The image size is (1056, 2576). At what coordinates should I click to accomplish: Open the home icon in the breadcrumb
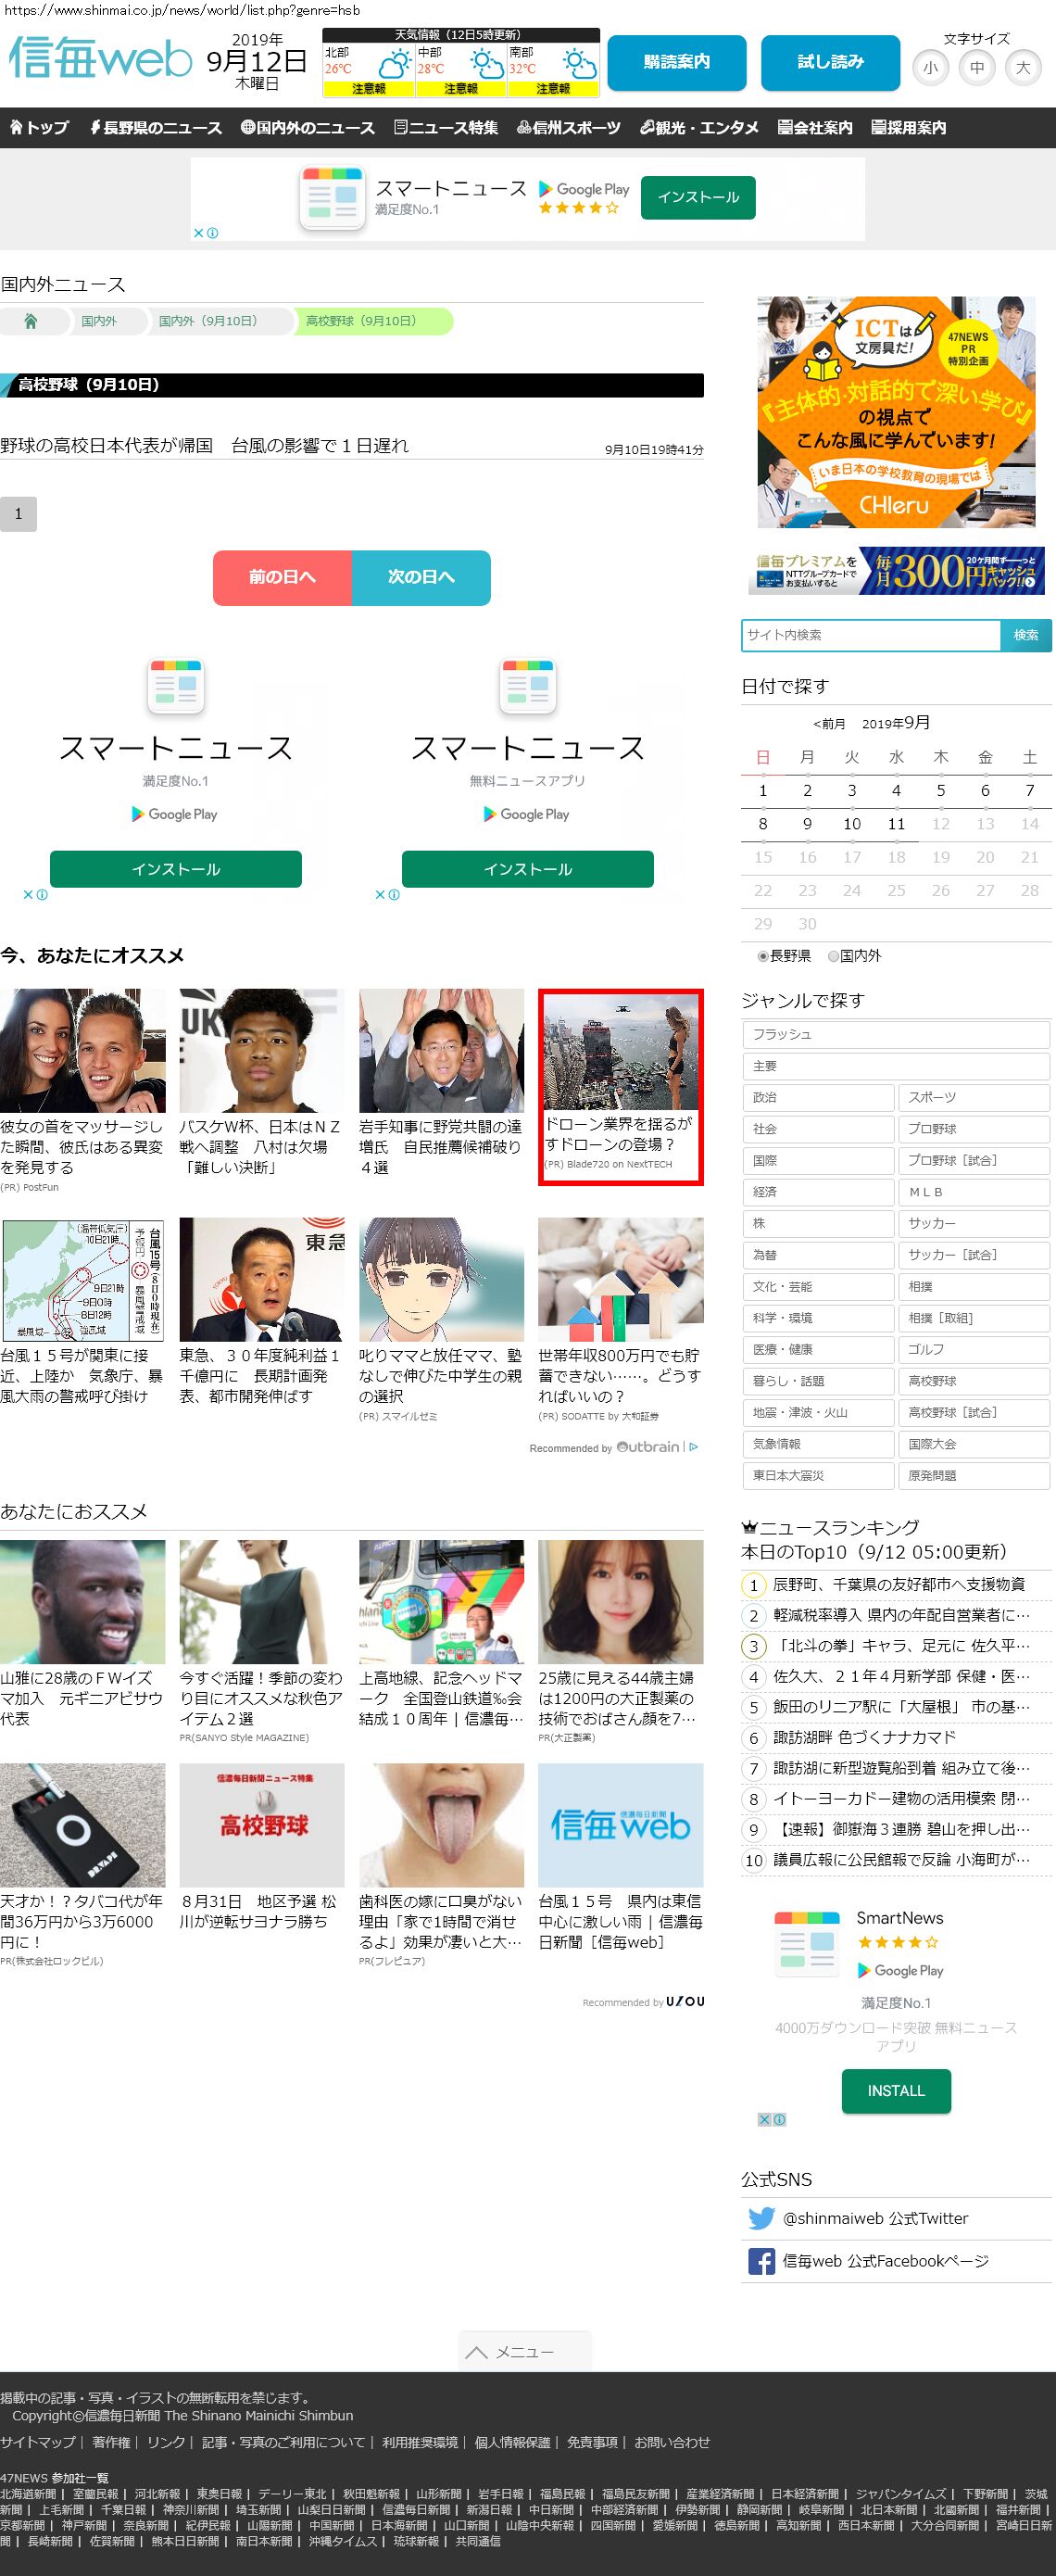pos(31,321)
